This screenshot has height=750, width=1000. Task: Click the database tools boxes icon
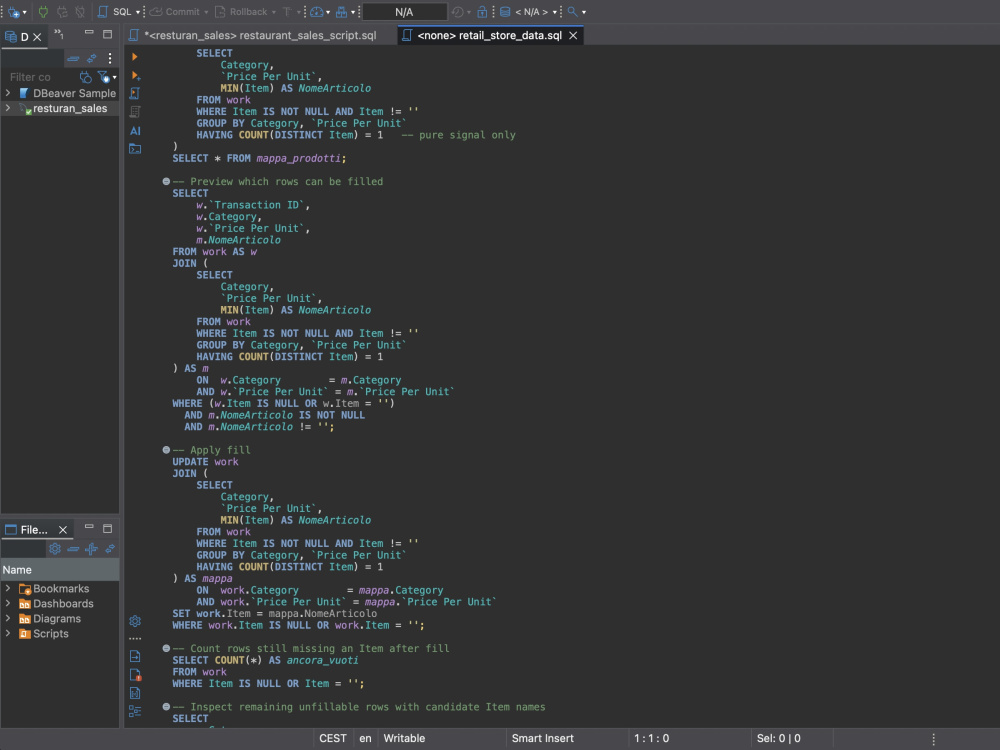point(341,11)
